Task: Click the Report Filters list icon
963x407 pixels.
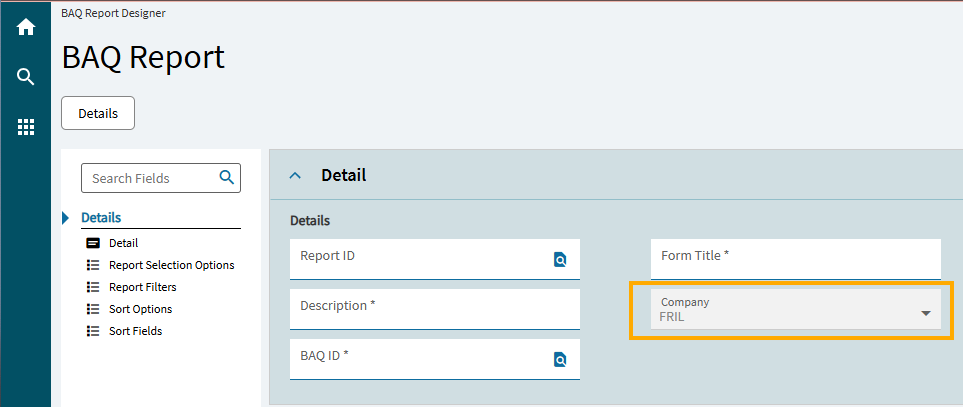Action: pyautogui.click(x=93, y=287)
